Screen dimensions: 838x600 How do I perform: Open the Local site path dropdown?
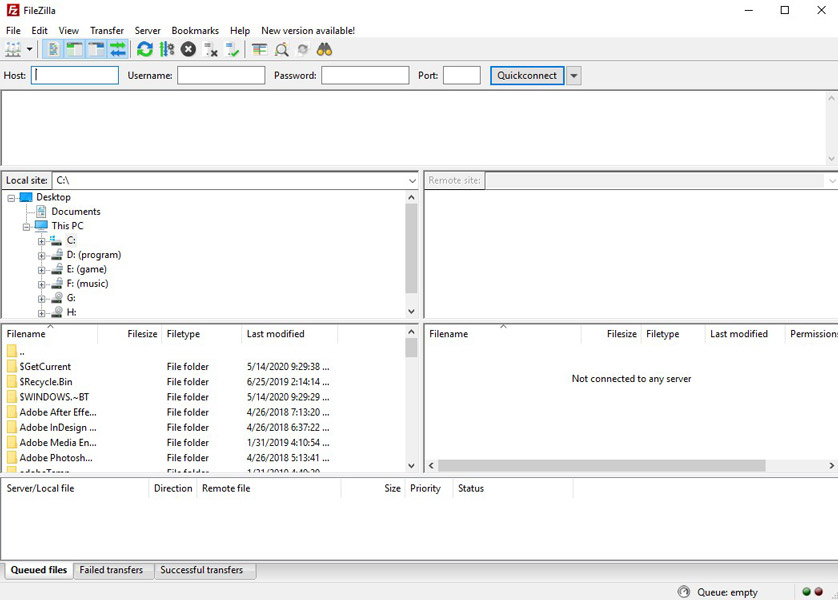coord(412,181)
